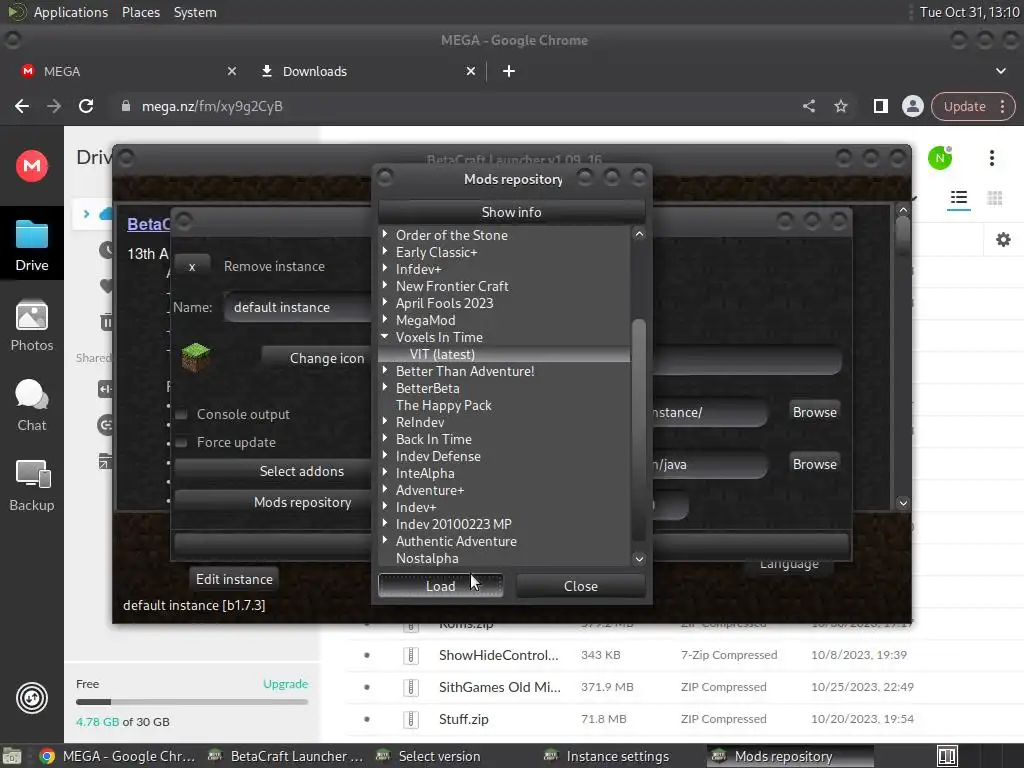Open MEGA three-dot more menu

coord(991,157)
